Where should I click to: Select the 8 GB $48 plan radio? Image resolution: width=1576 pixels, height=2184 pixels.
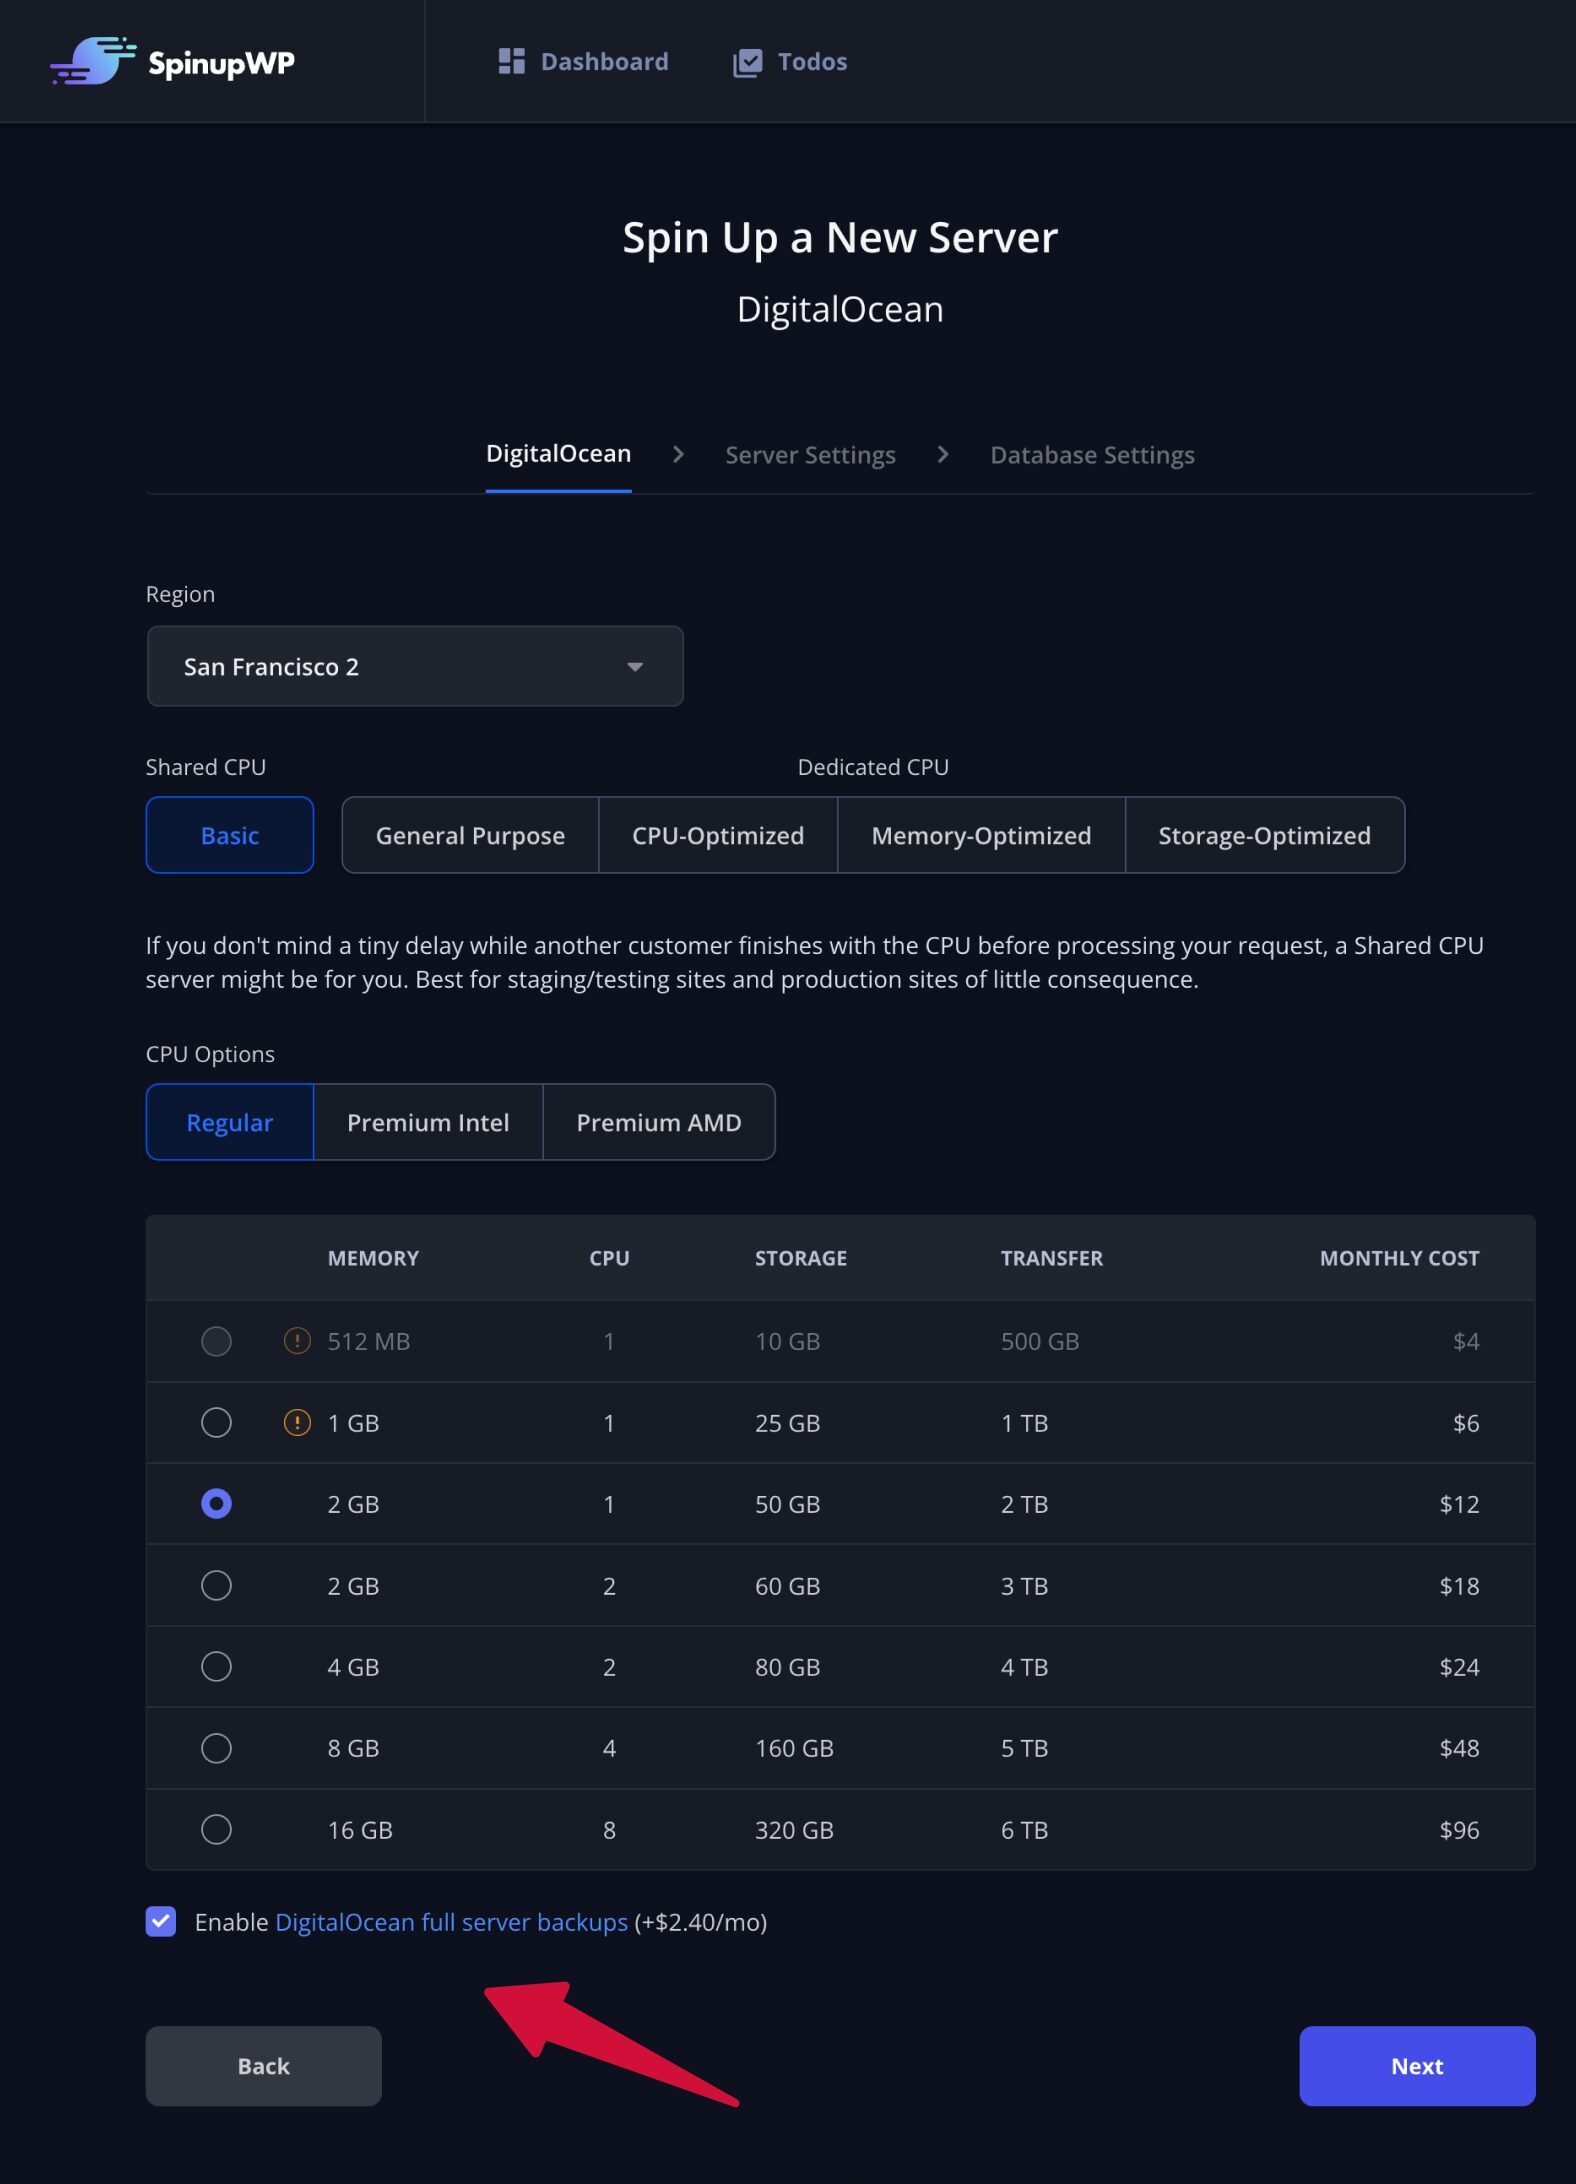click(216, 1748)
